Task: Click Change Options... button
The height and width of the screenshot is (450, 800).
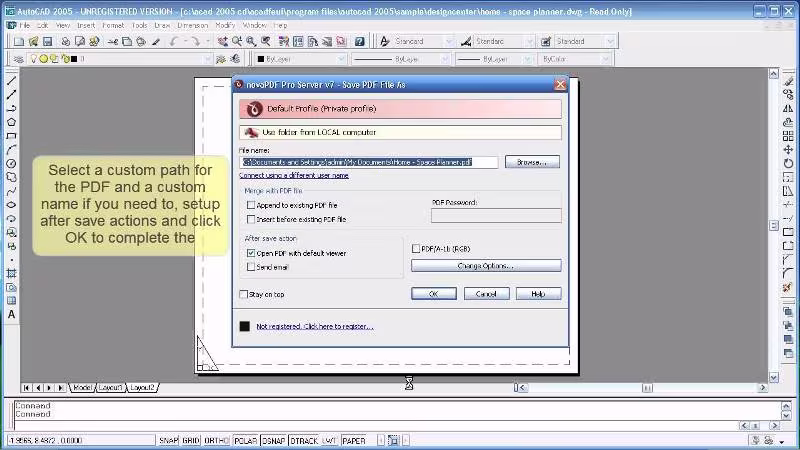Action: (x=486, y=266)
